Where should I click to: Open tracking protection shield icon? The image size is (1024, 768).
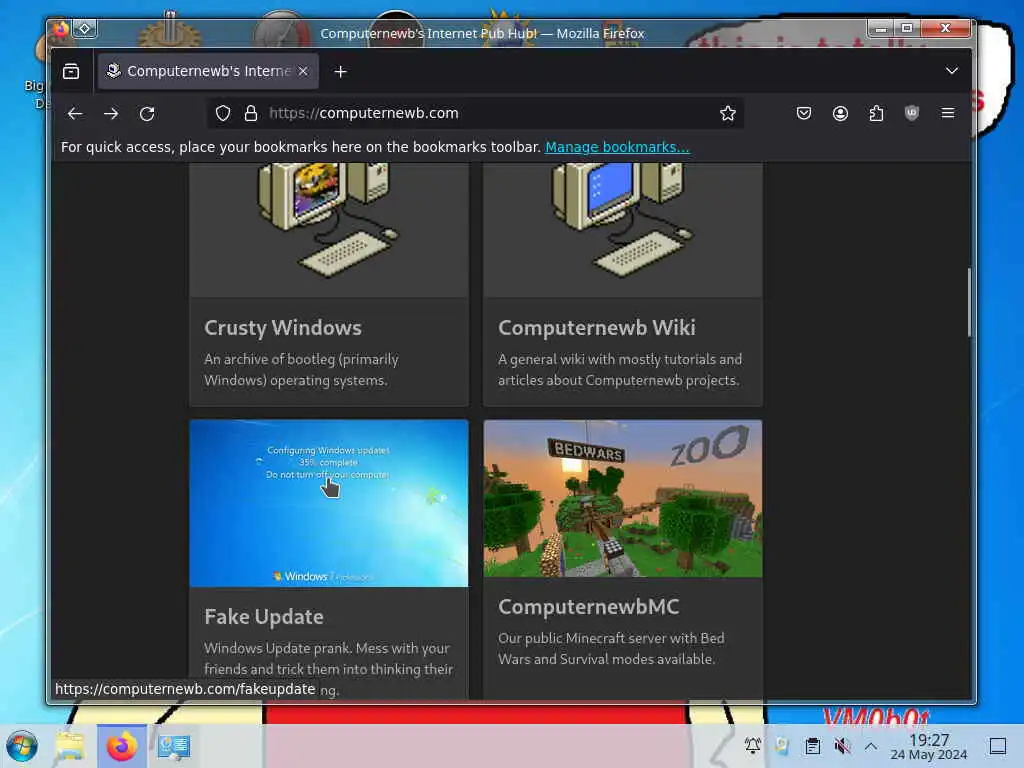tap(223, 114)
